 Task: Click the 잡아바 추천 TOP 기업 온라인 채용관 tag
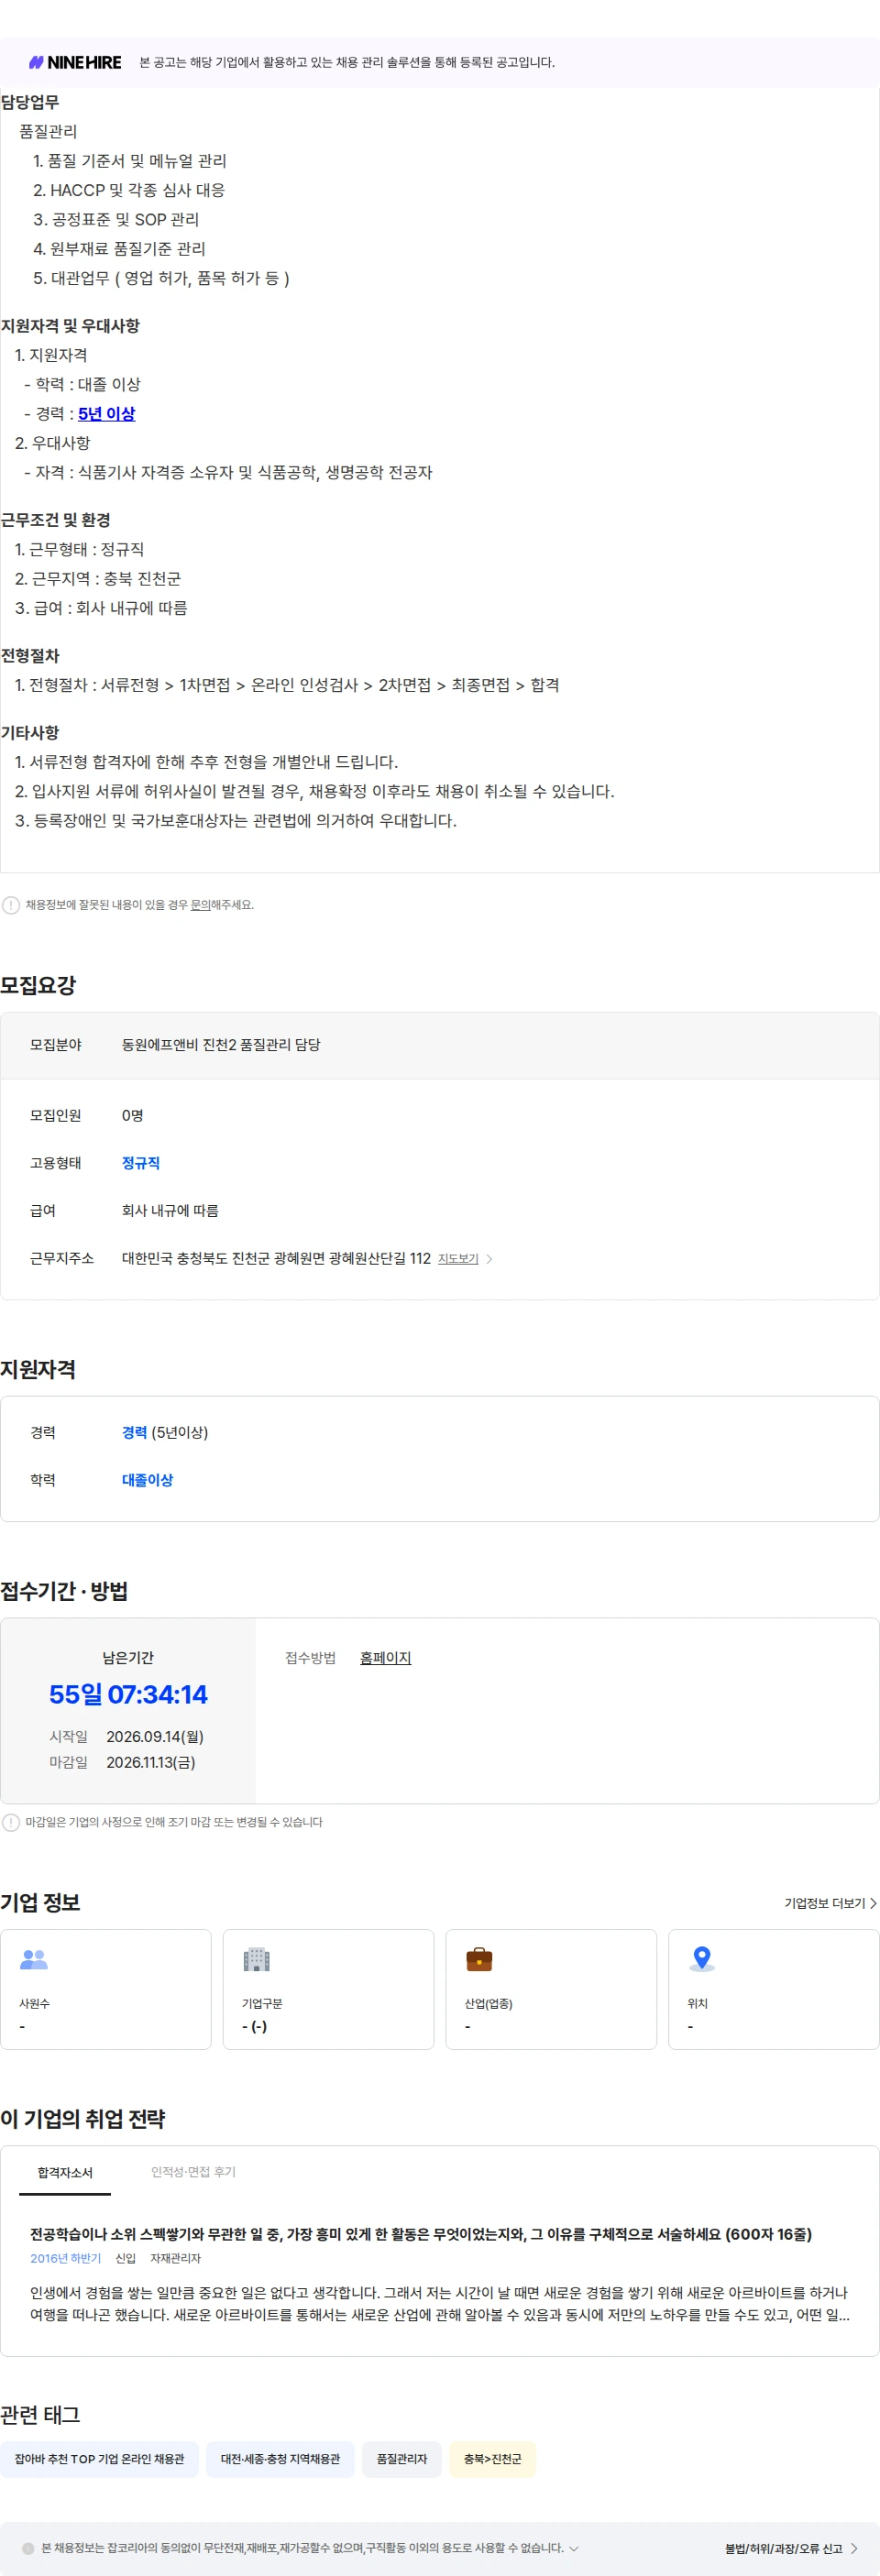(99, 2459)
